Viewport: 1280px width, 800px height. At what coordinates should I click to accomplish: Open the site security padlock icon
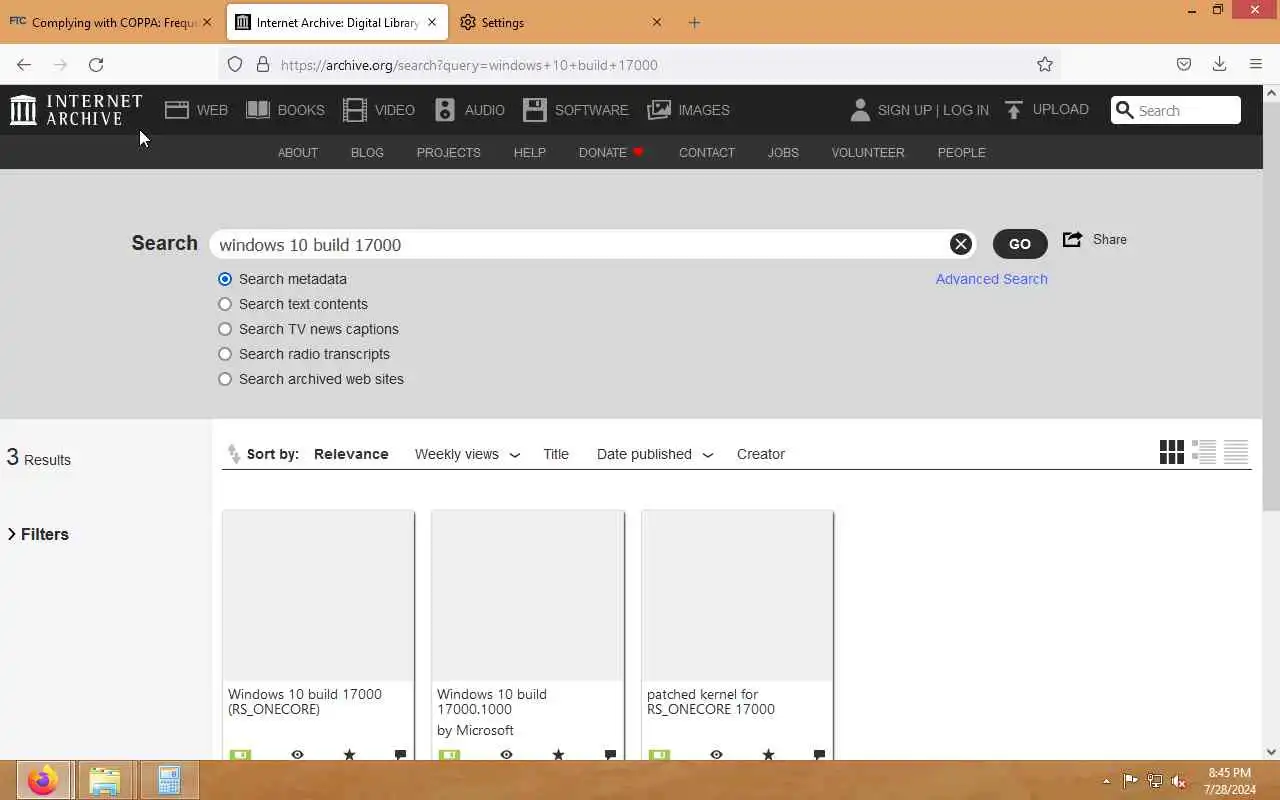[263, 65]
